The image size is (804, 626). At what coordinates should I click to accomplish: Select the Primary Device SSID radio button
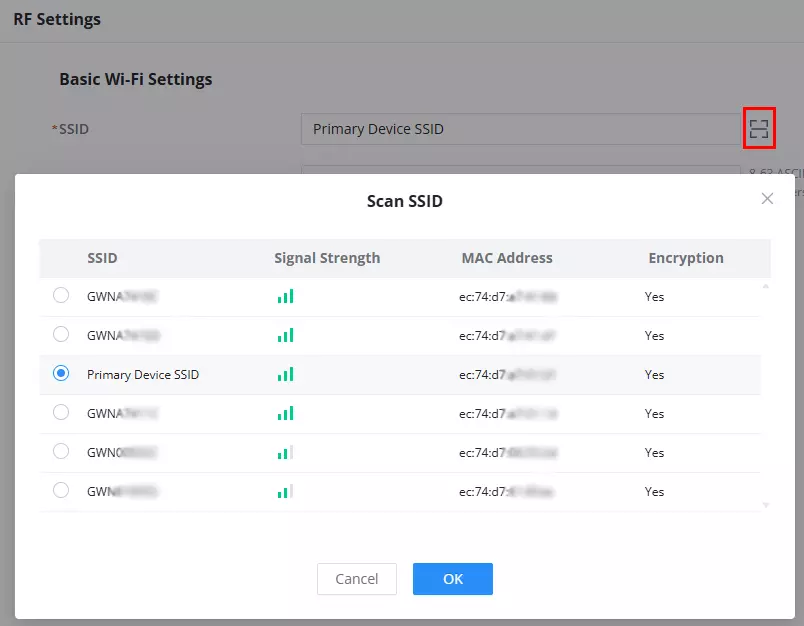tap(61, 373)
